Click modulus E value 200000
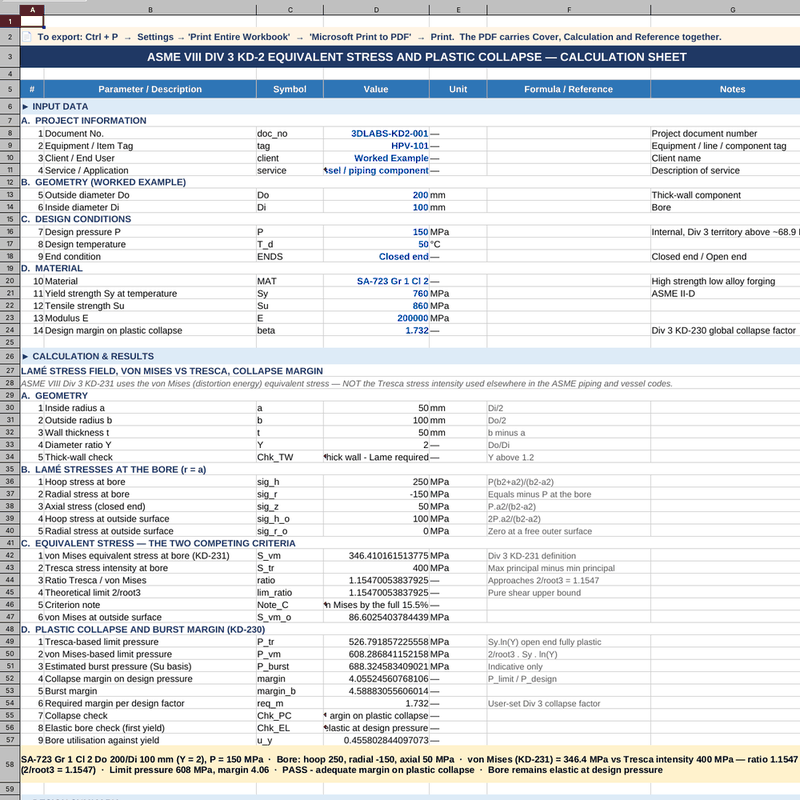The width and height of the screenshot is (800, 800). [413, 318]
